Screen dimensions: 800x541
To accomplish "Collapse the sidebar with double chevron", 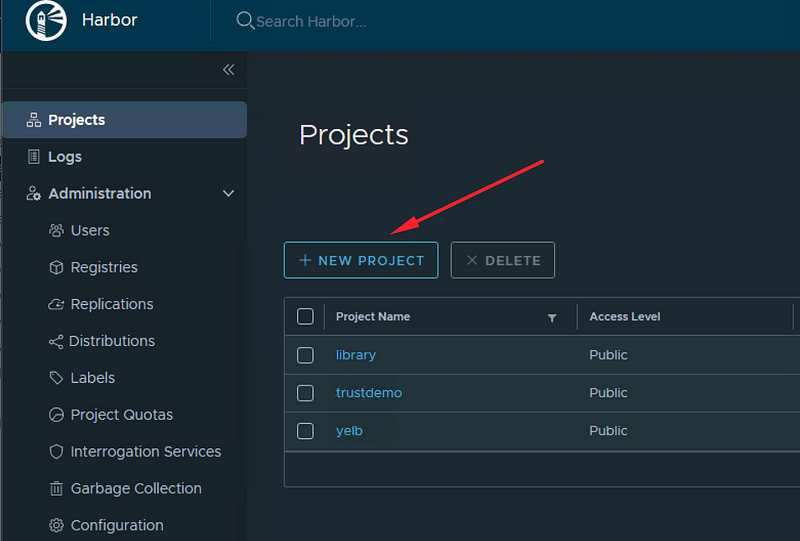I will pos(229,69).
